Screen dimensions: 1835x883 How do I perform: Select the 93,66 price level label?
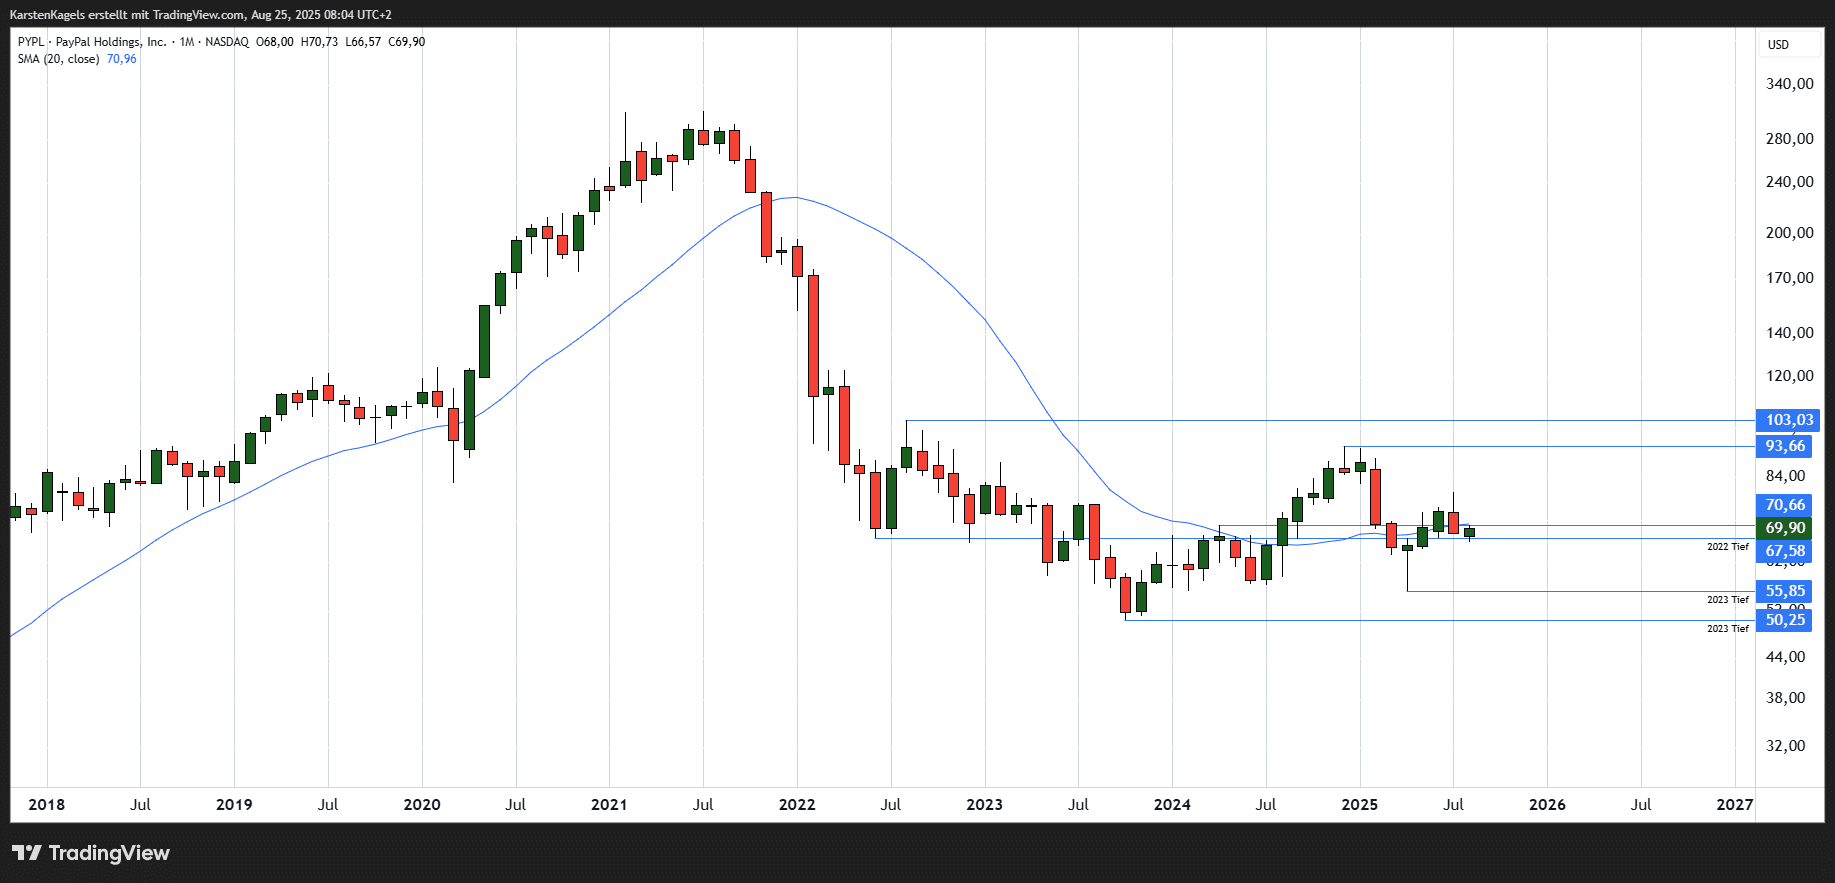[x=1785, y=446]
